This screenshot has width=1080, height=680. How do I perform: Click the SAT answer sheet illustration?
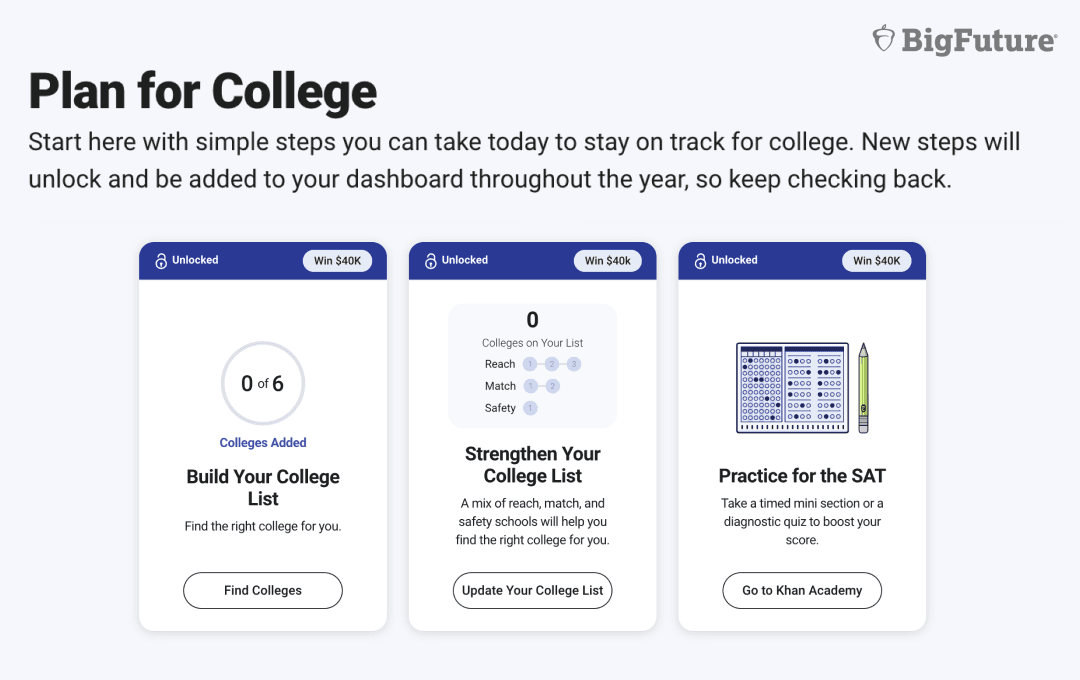click(792, 388)
